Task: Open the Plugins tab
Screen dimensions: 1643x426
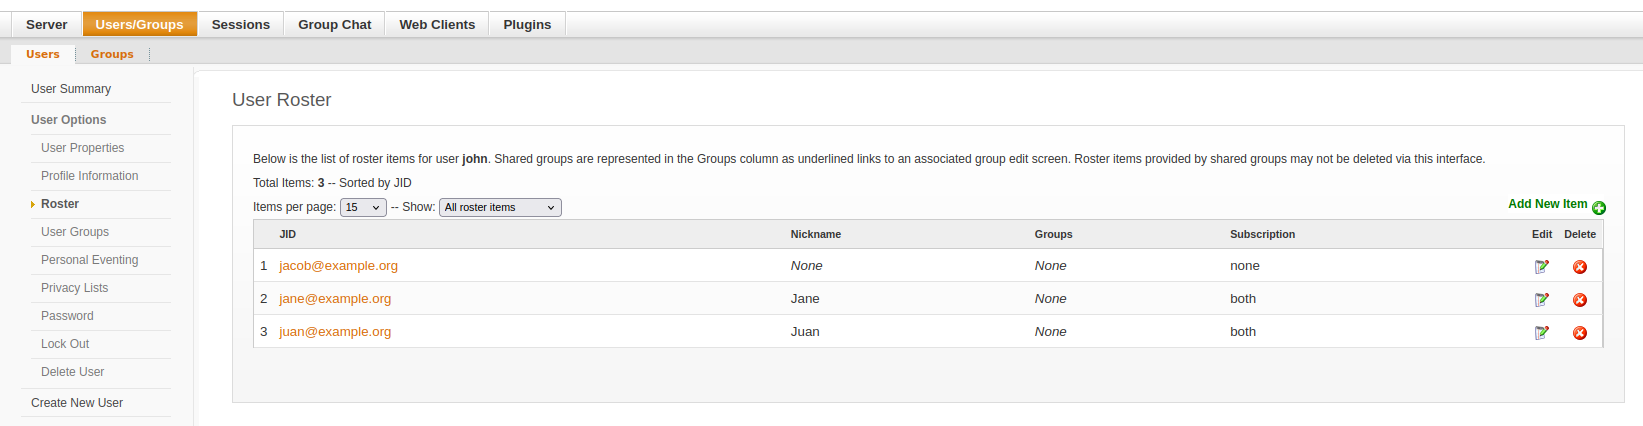Action: 527,25
